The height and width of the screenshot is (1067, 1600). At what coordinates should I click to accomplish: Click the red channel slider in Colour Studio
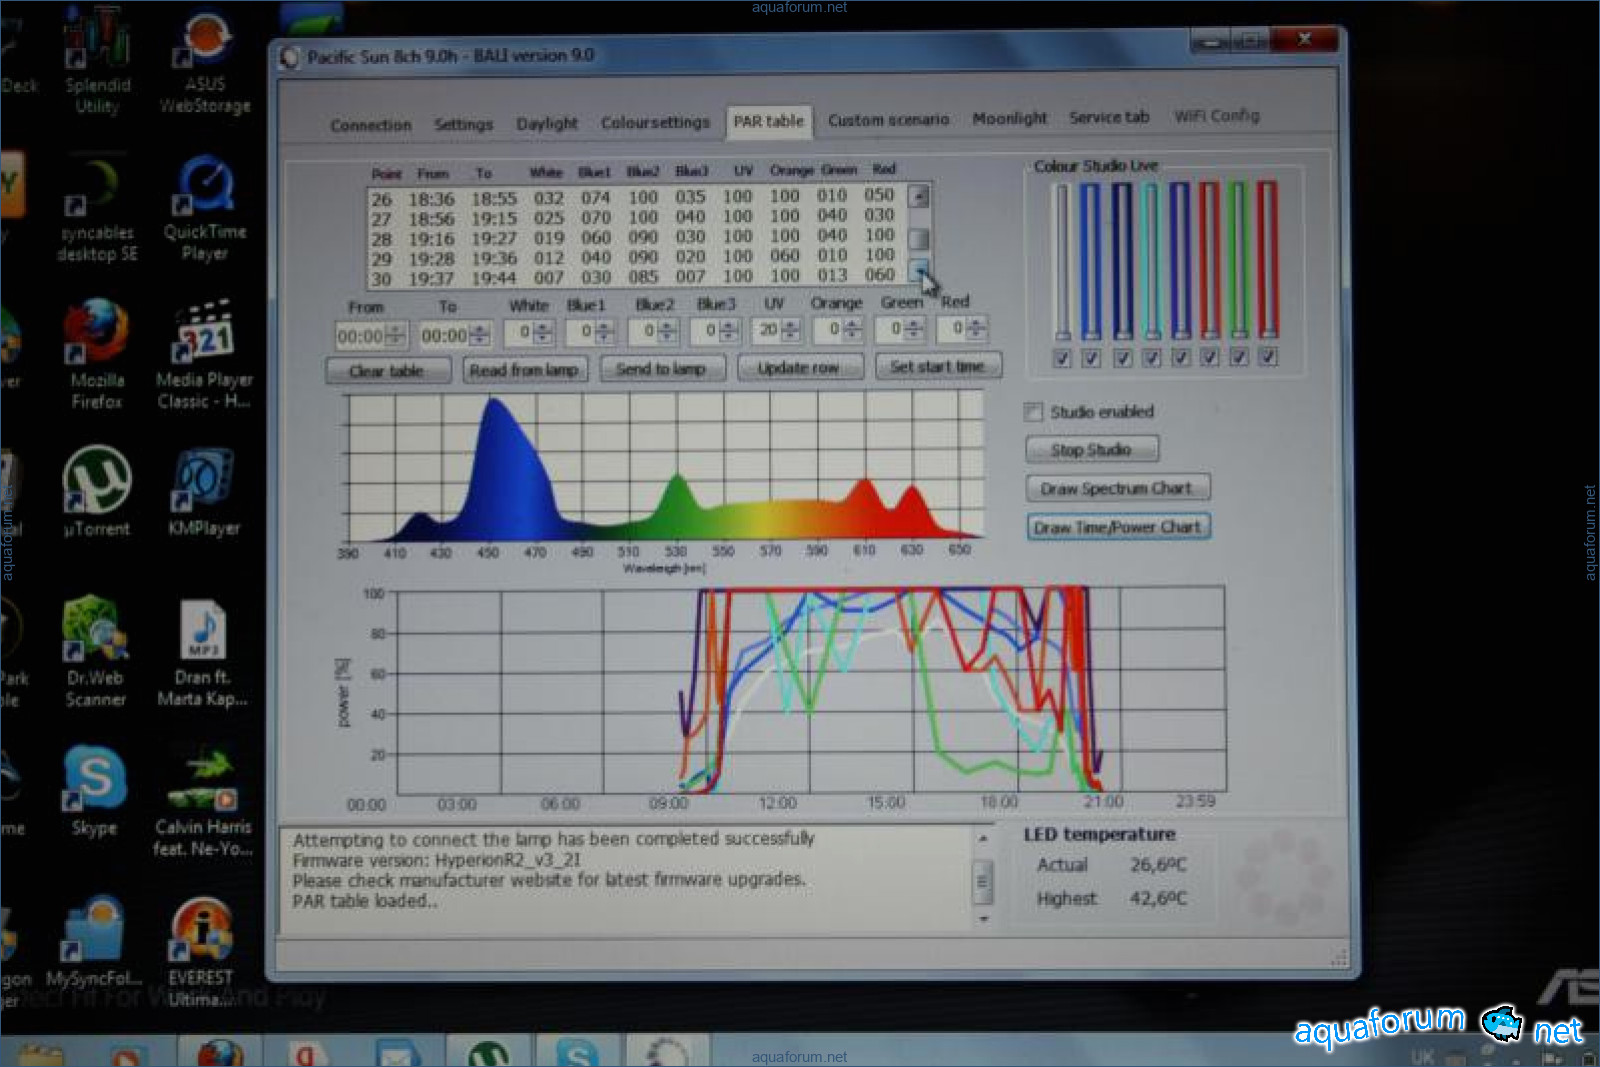[1267, 260]
